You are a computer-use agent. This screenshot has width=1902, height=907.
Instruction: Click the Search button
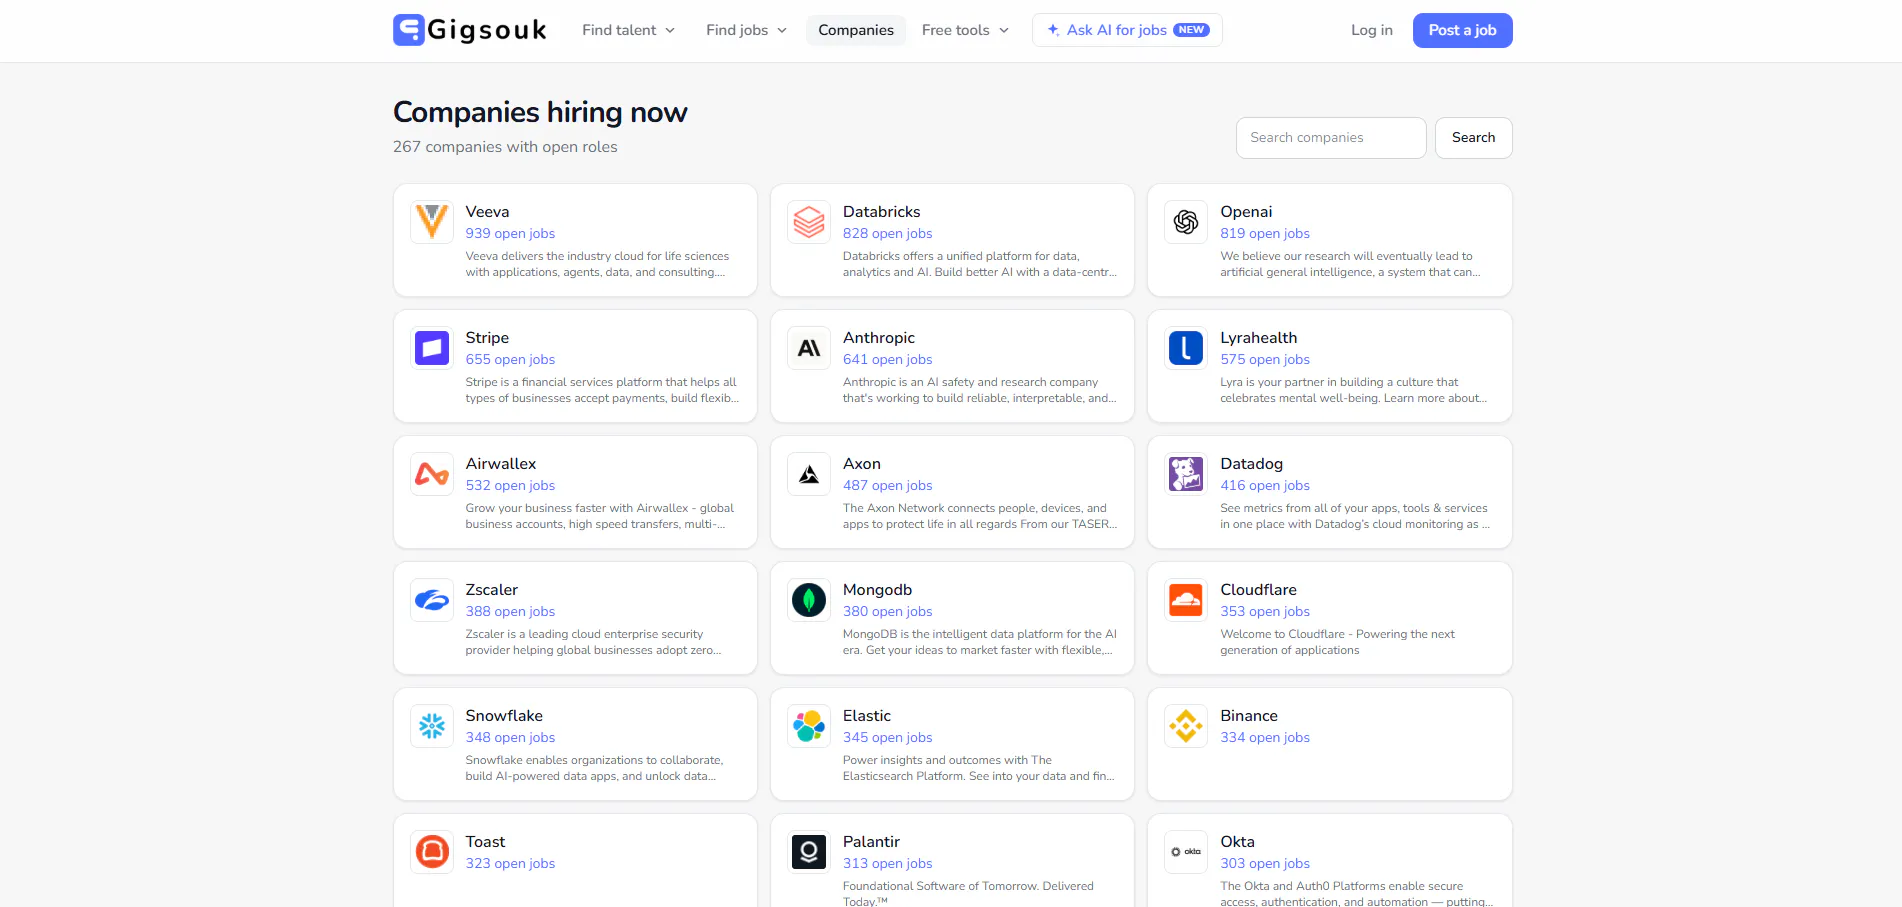[x=1473, y=138]
